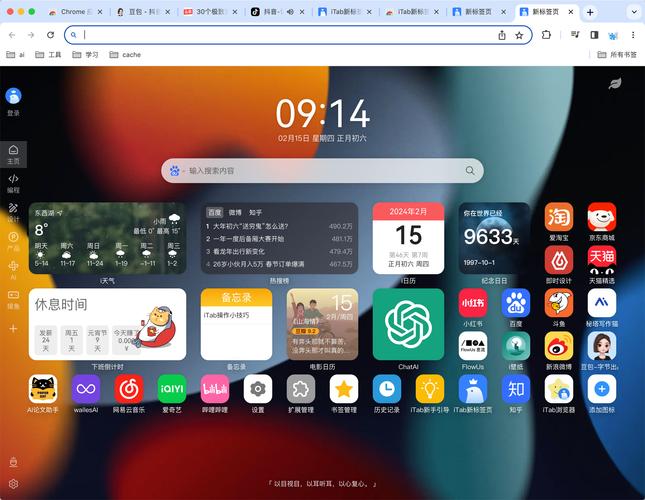Open the 豆包 avatar app icon
This screenshot has width=645, height=500.
pos(602,346)
